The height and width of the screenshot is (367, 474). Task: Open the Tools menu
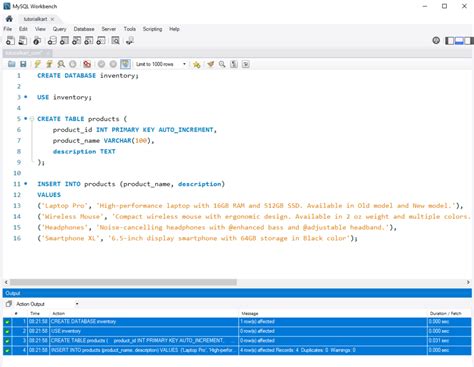pyautogui.click(x=130, y=29)
